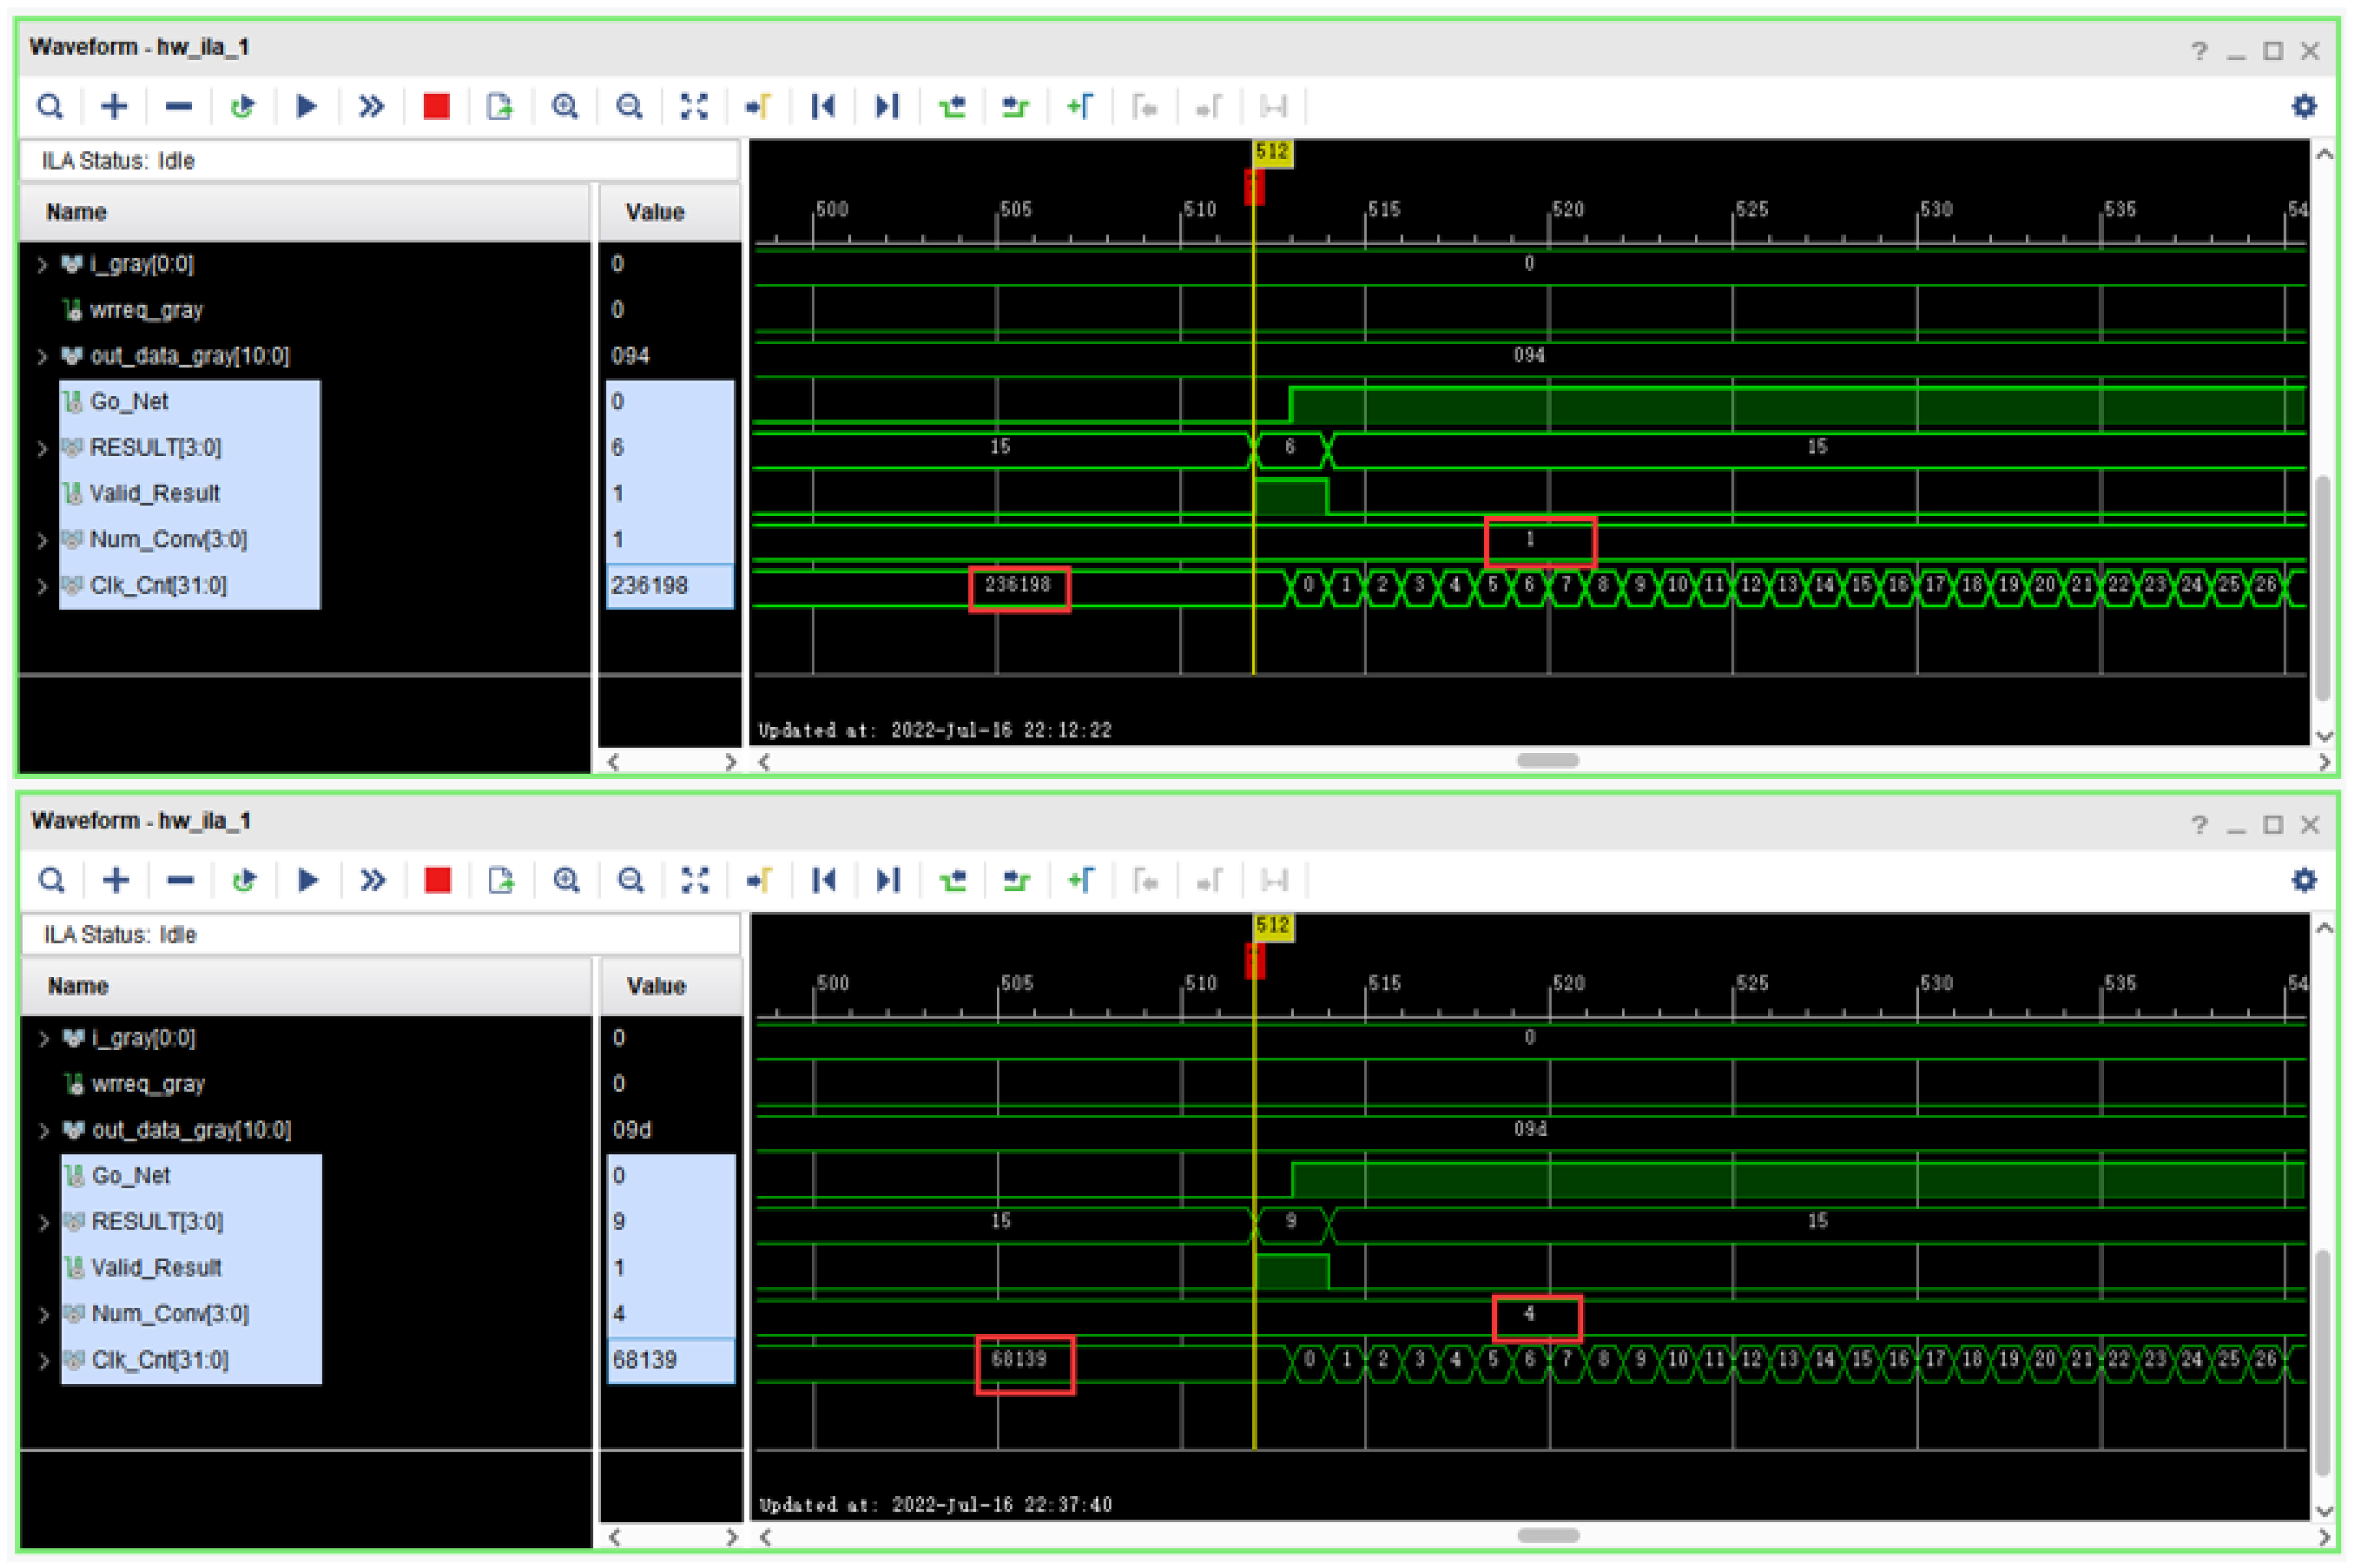
Task: Go to last sample in top waveform
Action: point(887,106)
